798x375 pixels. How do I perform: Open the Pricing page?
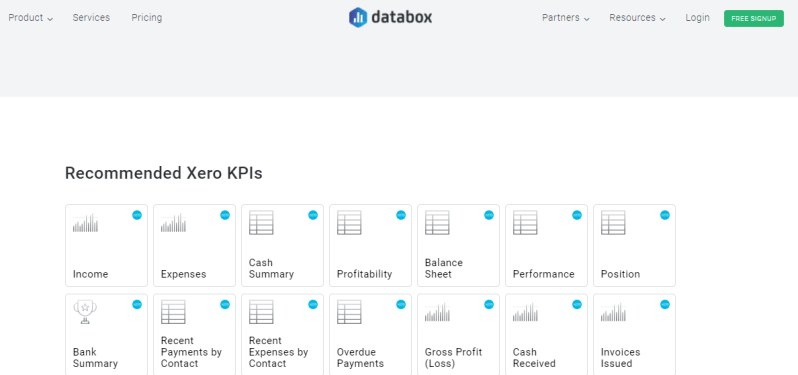point(147,18)
